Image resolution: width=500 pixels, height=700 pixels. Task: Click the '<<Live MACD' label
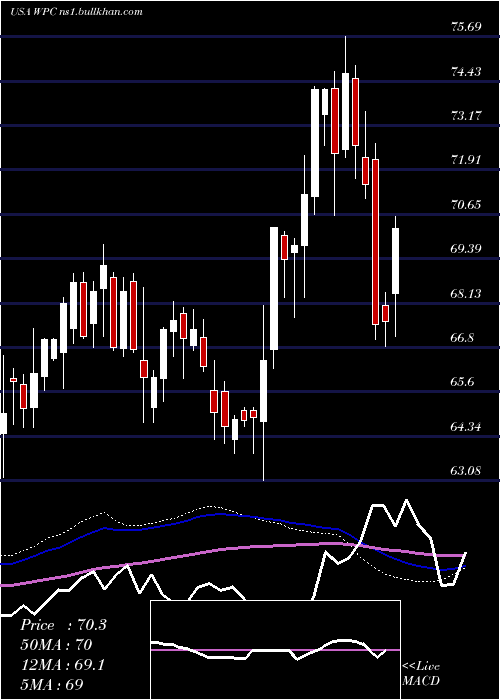click(x=421, y=673)
